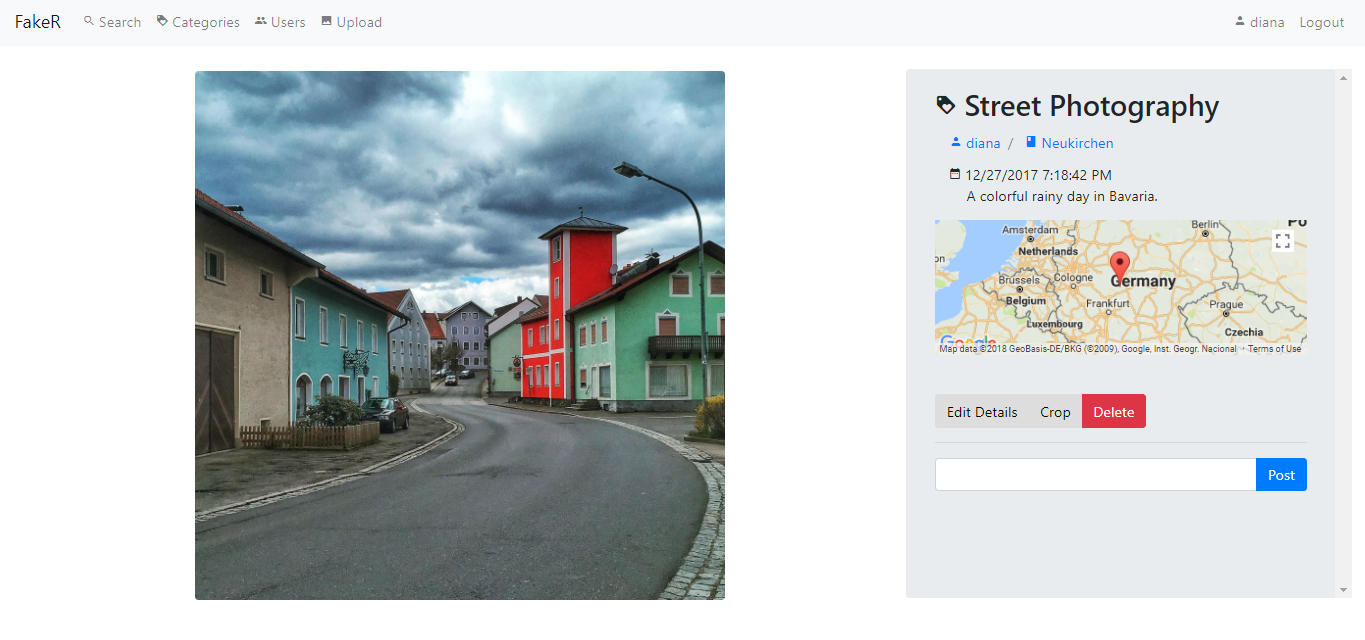Viewport: 1365px width, 640px height.
Task: Open the Search page
Action: 112,22
